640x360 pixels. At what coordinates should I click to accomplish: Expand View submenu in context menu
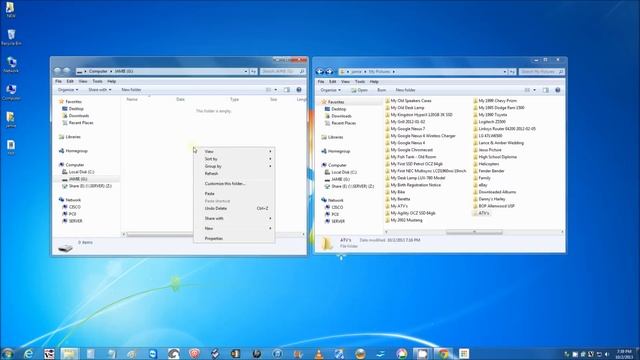coord(234,151)
